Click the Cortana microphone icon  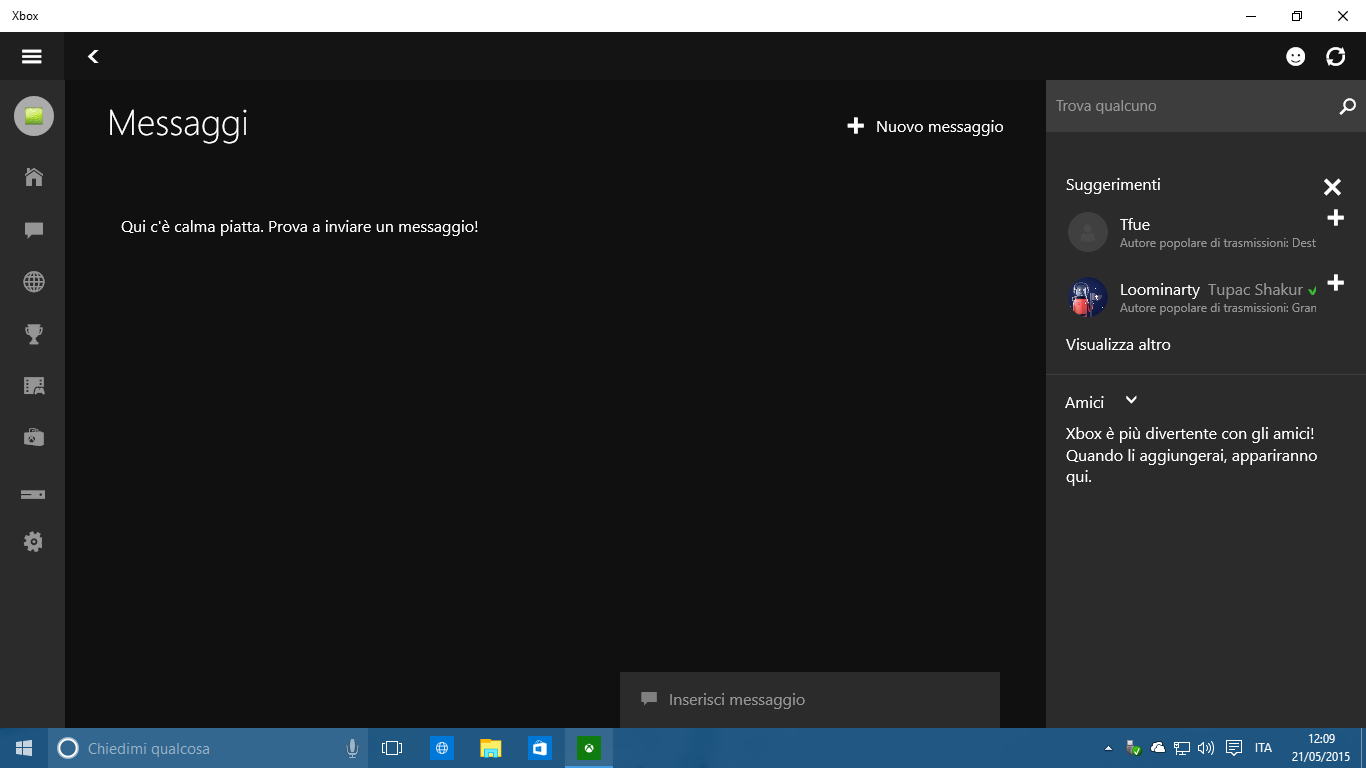coord(352,748)
